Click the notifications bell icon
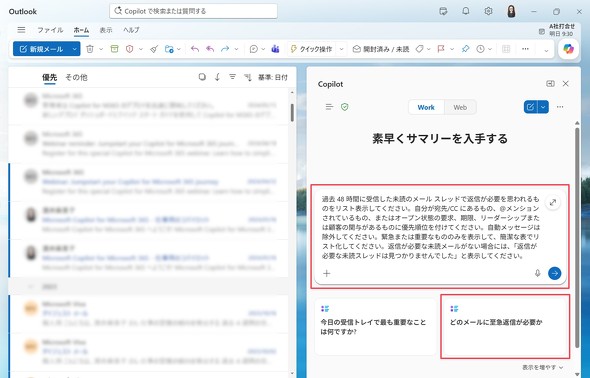Viewport: 590px width, 378px height. pos(465,11)
